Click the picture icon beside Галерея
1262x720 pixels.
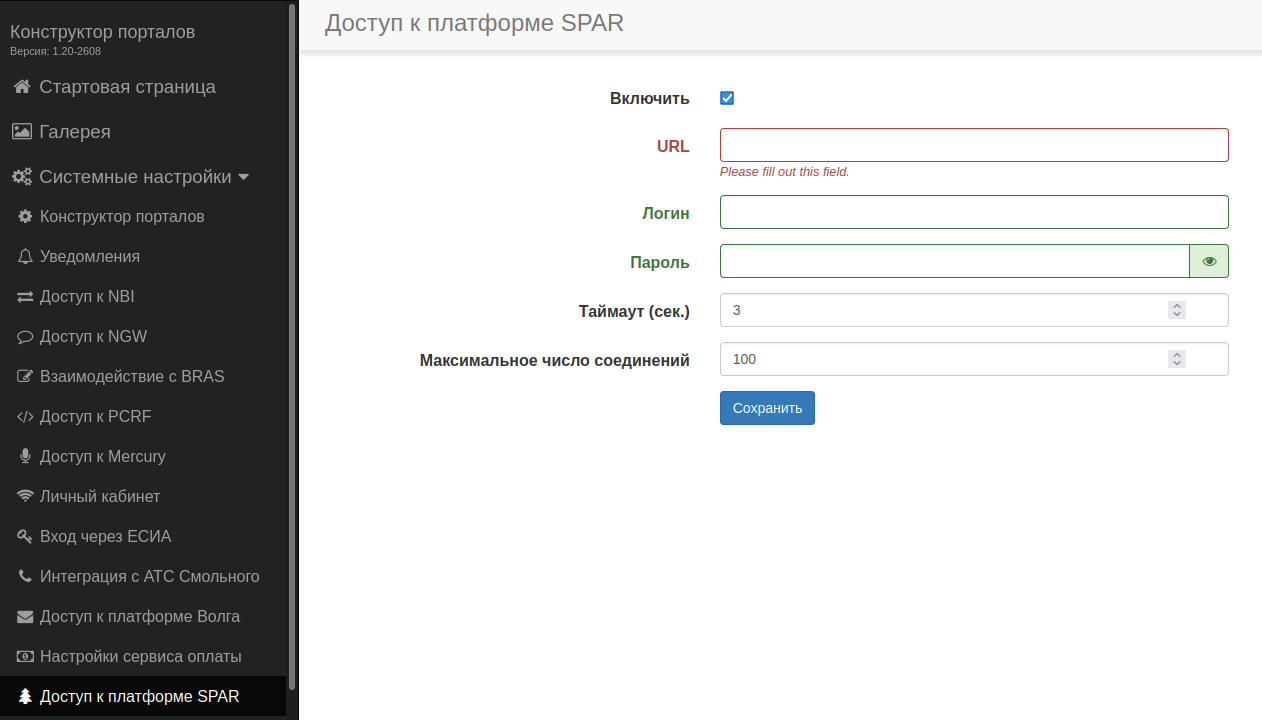click(21, 132)
